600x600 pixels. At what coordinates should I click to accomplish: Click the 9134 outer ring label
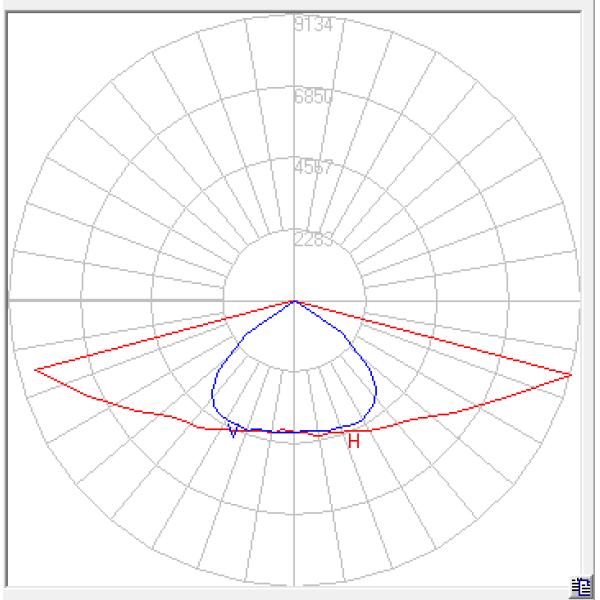coord(313,26)
